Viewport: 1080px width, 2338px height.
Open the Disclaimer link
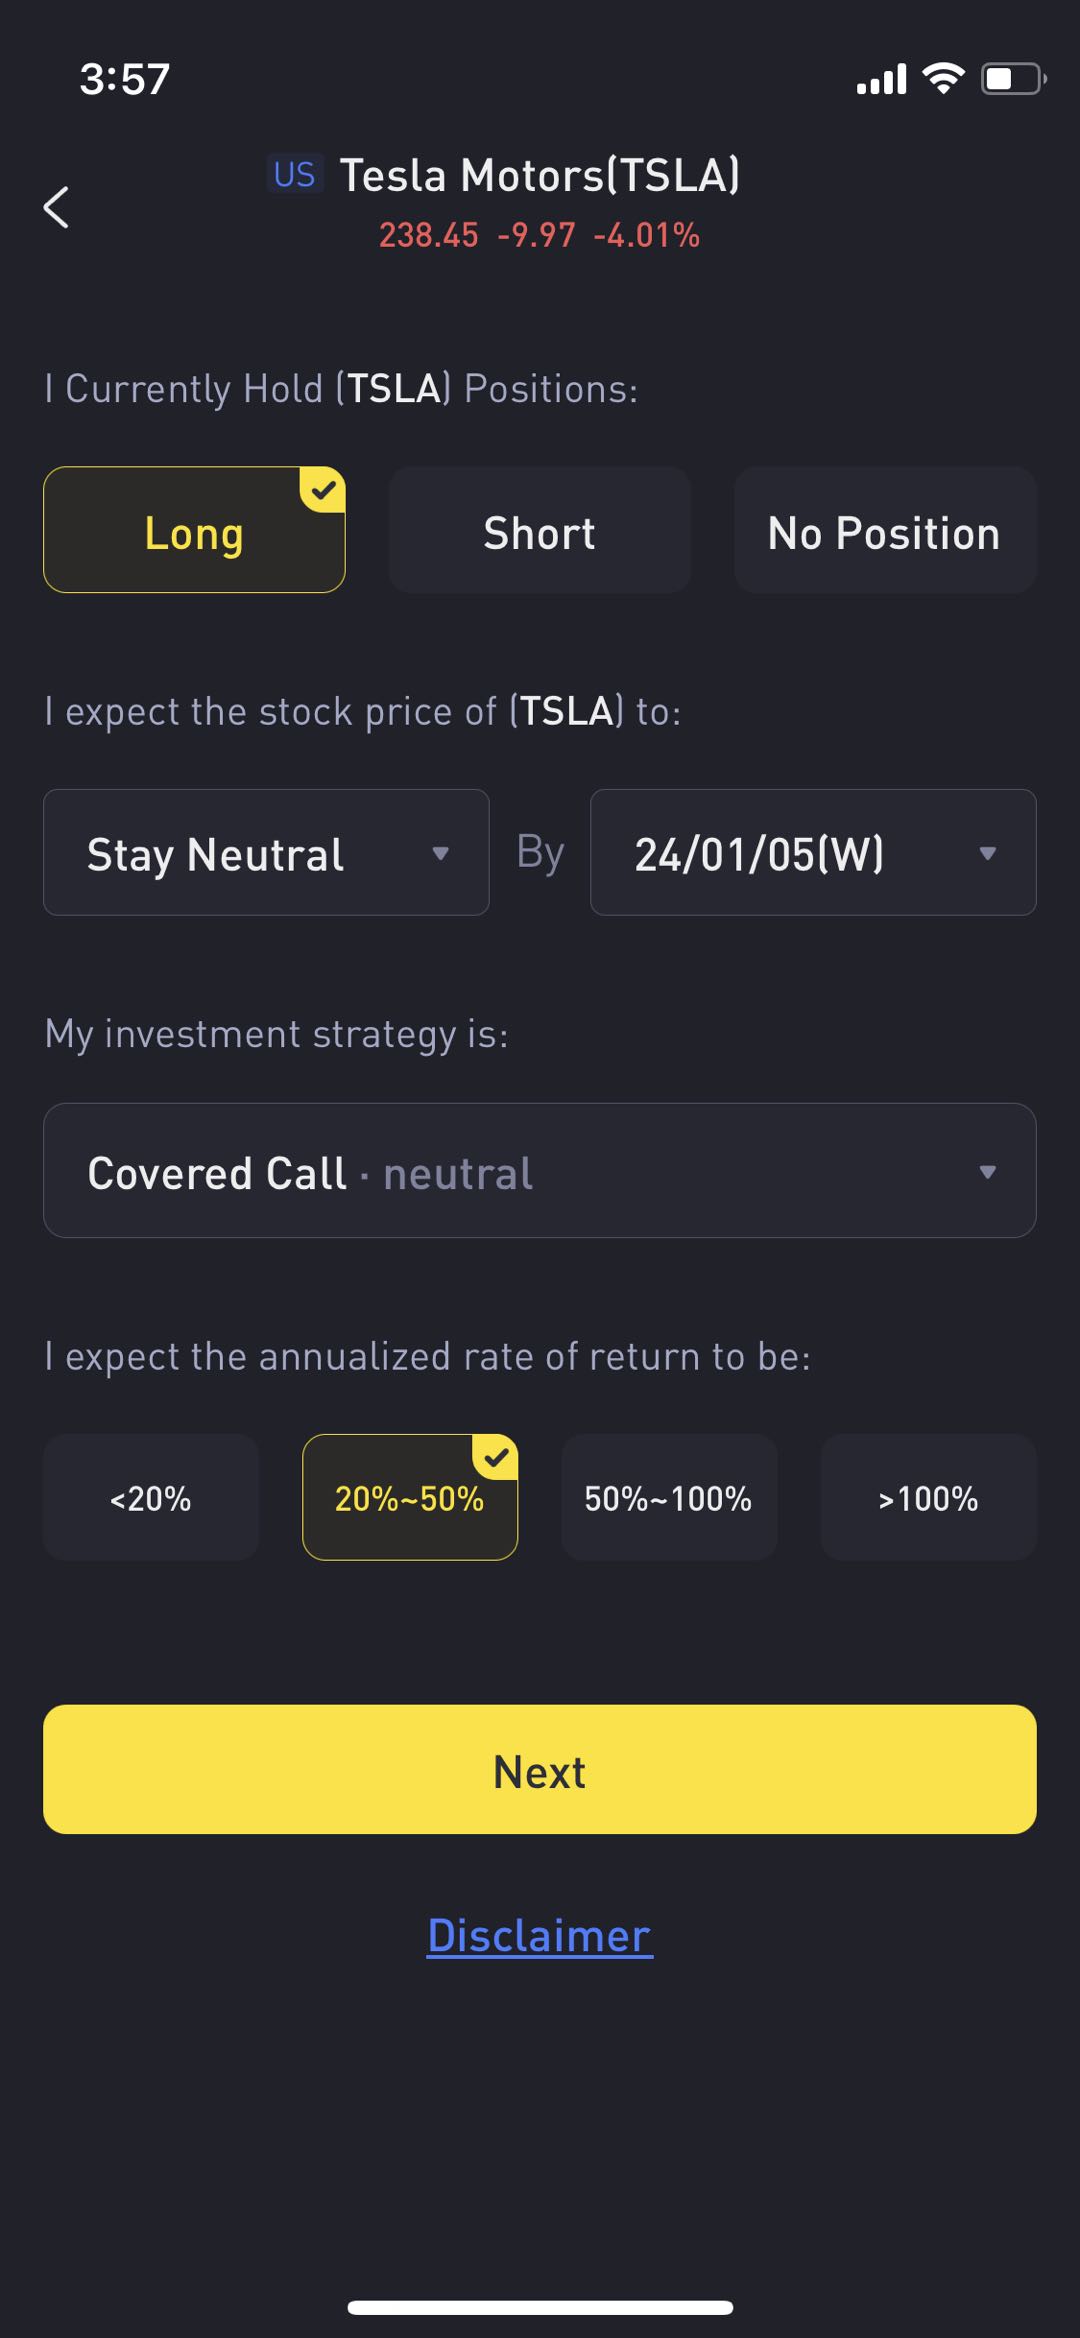(x=540, y=1935)
